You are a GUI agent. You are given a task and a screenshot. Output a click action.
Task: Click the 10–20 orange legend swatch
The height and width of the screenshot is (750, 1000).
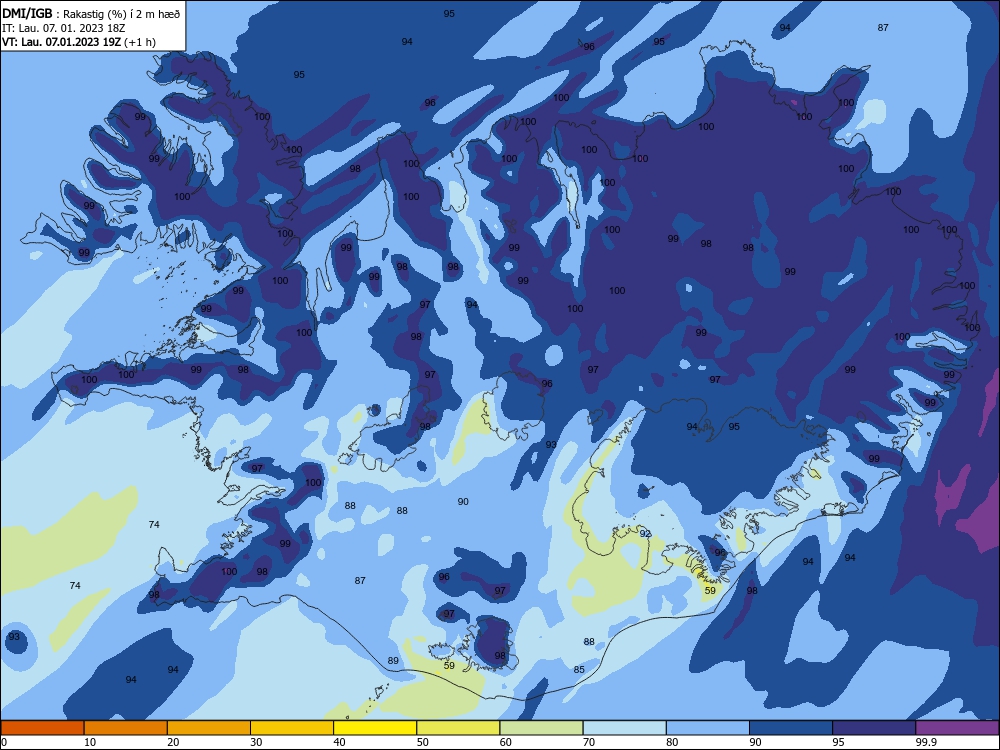(x=126, y=728)
